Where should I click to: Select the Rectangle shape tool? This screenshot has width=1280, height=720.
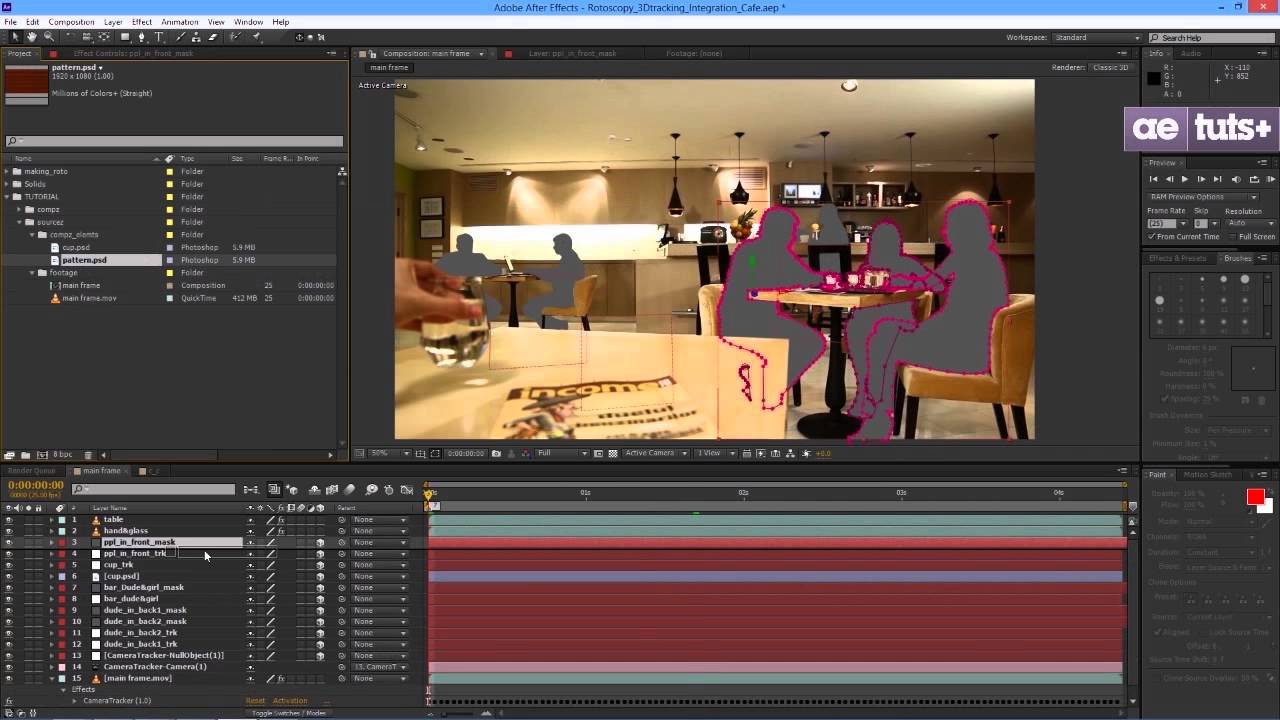pyautogui.click(x=124, y=37)
